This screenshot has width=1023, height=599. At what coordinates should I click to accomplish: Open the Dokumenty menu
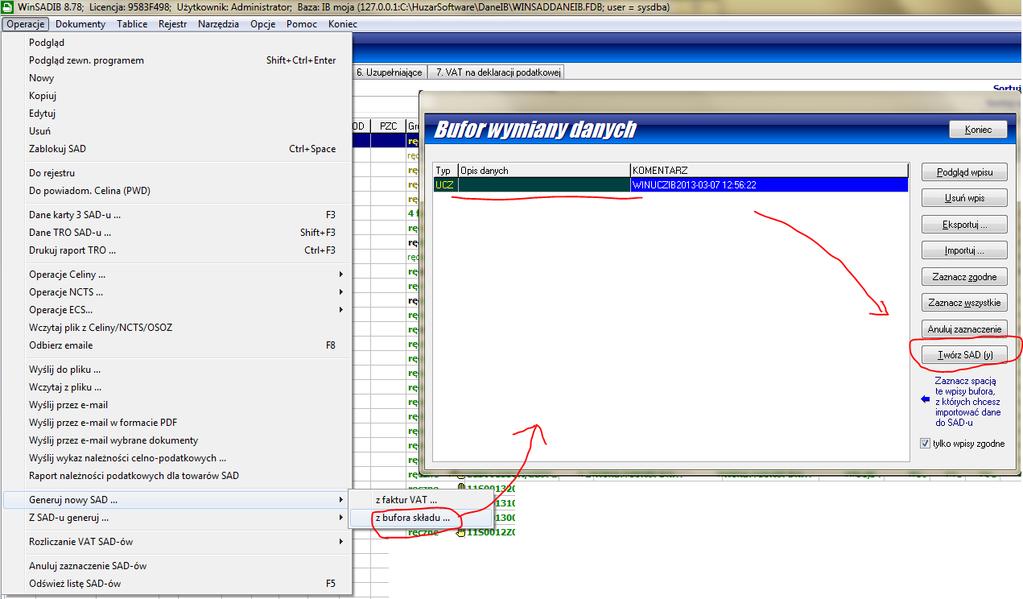[x=80, y=24]
